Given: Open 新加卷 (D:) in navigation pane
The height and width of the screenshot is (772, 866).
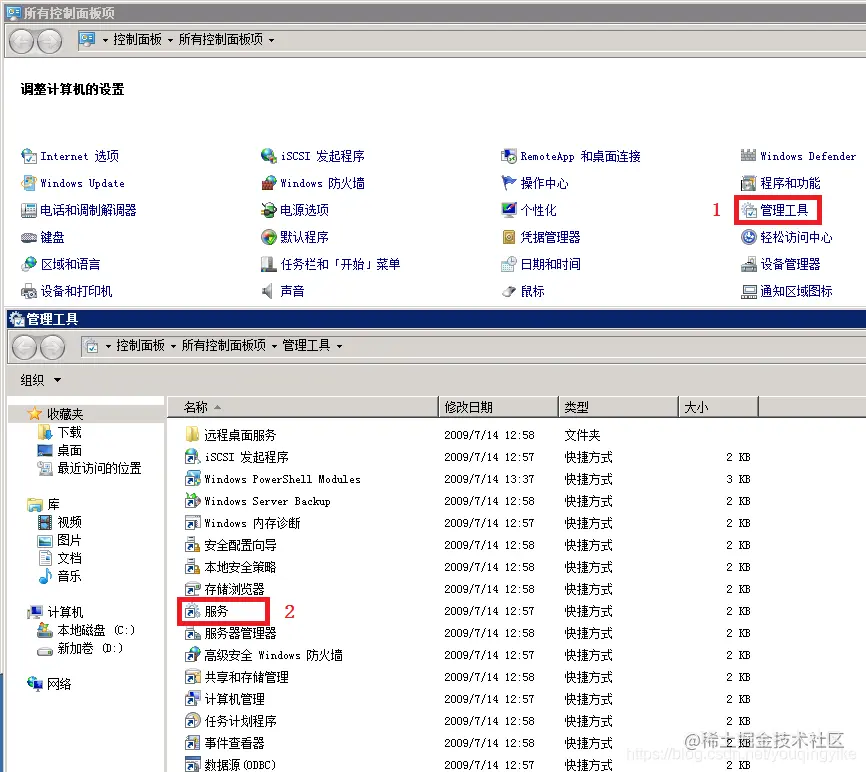Looking at the screenshot, I should tap(90, 648).
